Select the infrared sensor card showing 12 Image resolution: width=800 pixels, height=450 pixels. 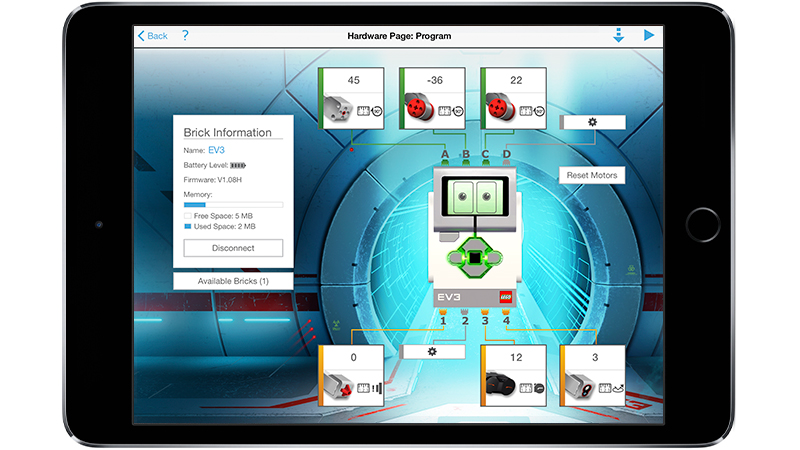click(x=514, y=376)
